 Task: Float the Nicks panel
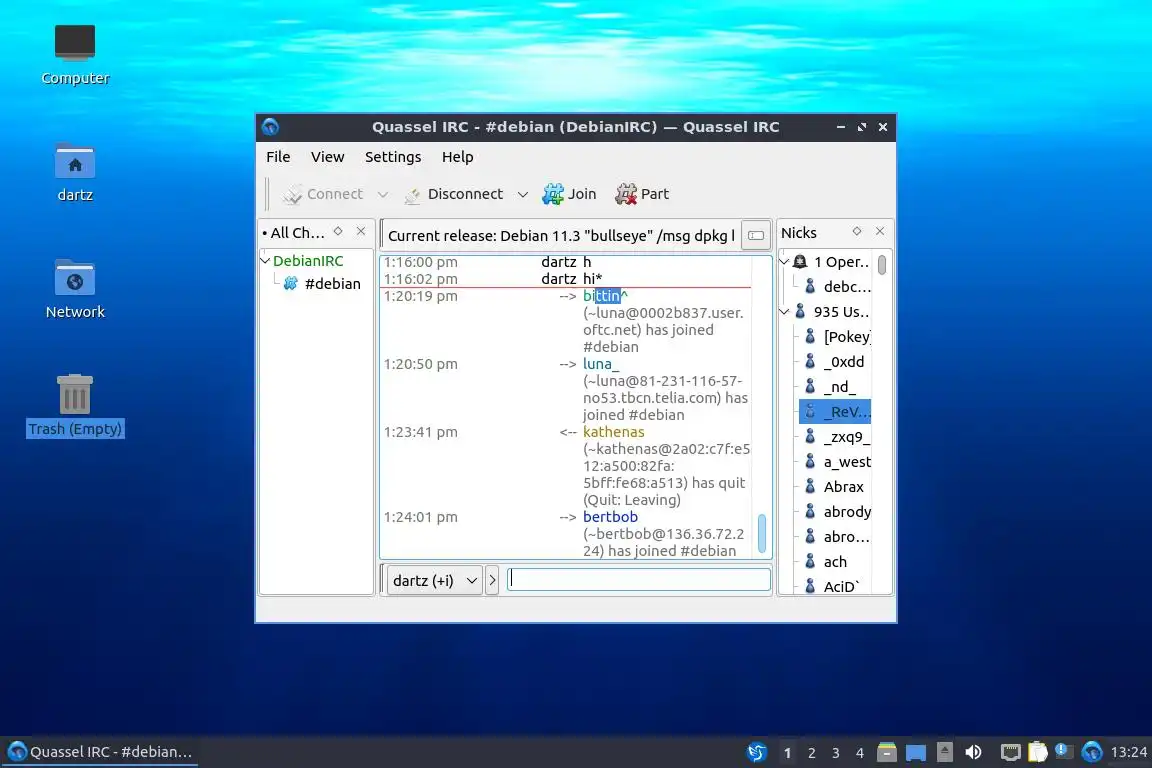(x=857, y=232)
